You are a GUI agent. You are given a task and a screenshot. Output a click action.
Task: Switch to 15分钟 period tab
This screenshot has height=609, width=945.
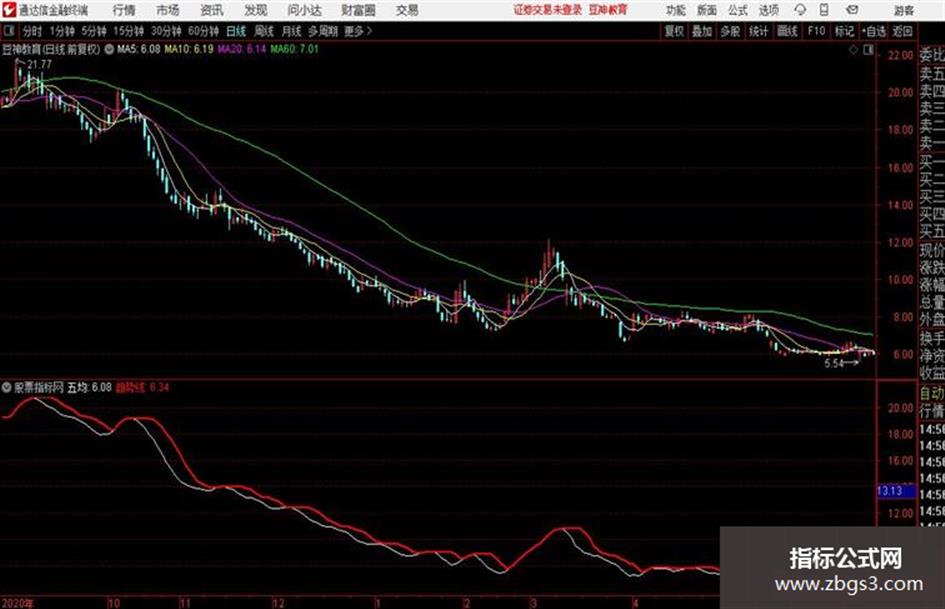click(x=128, y=31)
